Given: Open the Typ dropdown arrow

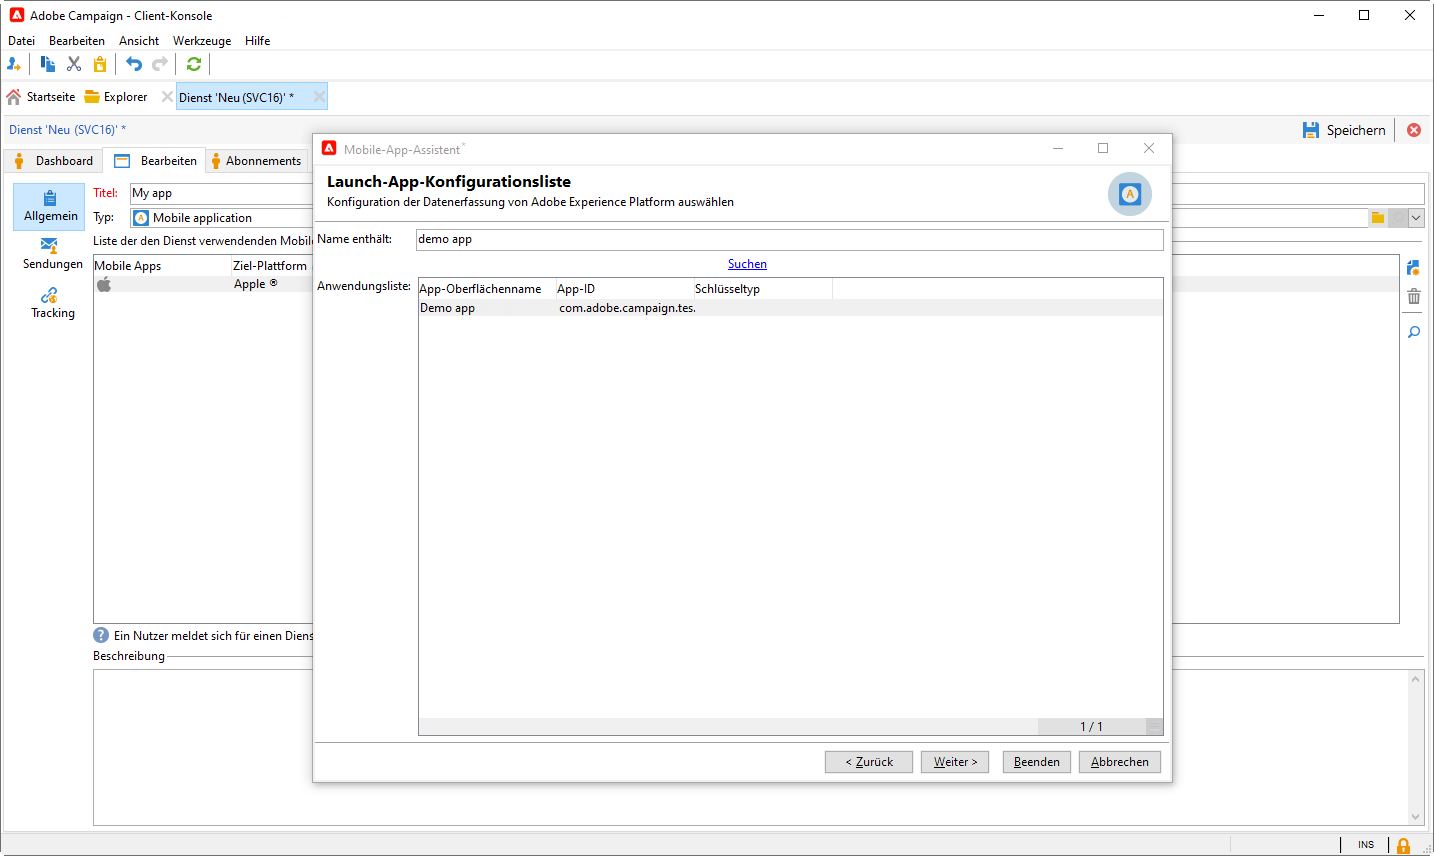Looking at the screenshot, I should click(x=1416, y=218).
